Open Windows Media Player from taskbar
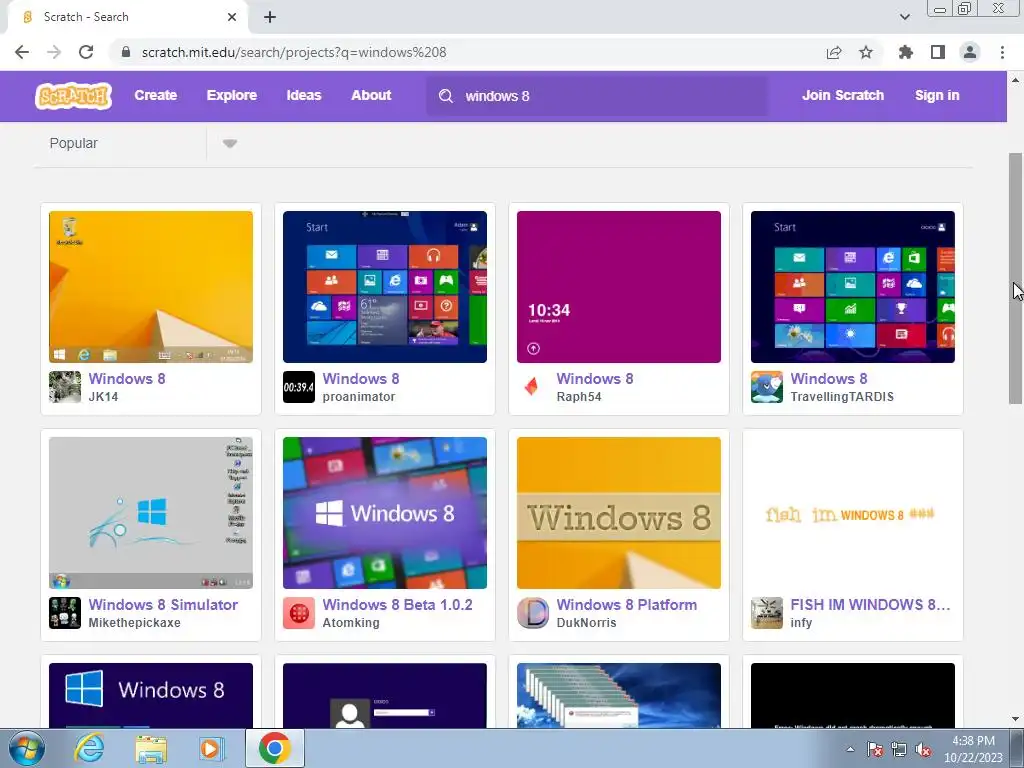Viewport: 1024px width, 768px height. [x=212, y=748]
